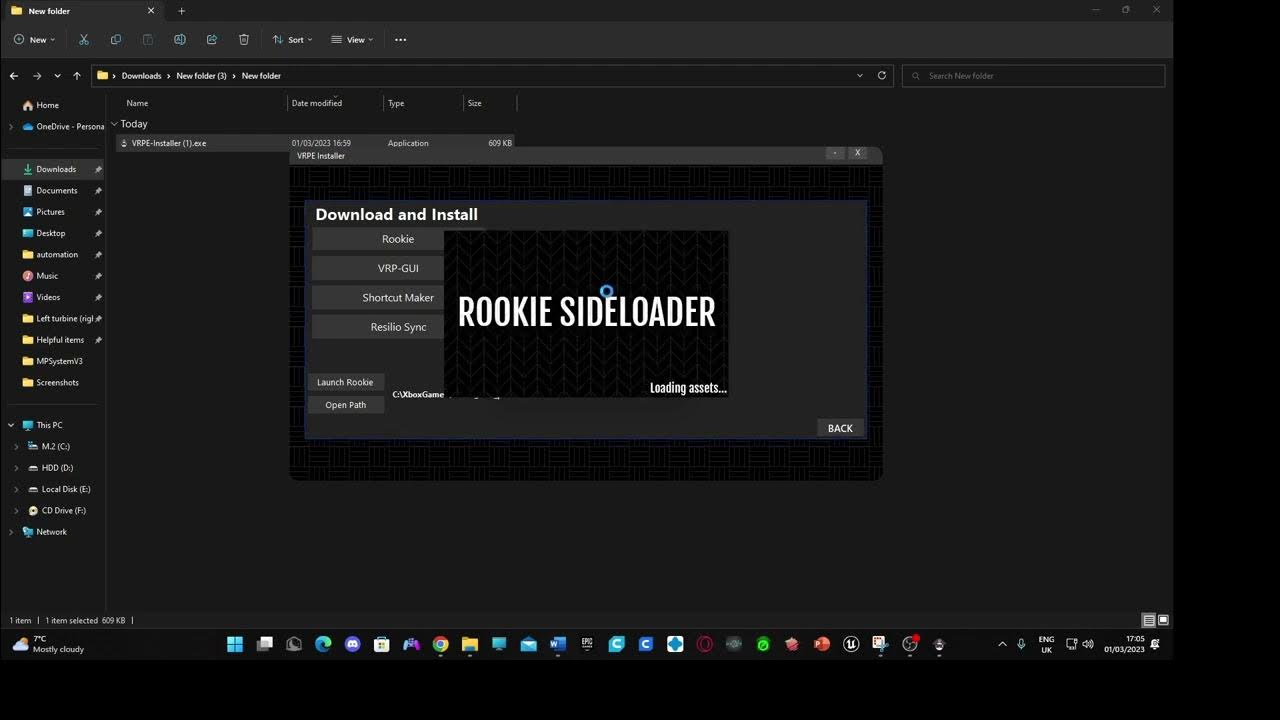Add a new Explorer tab

pos(181,11)
